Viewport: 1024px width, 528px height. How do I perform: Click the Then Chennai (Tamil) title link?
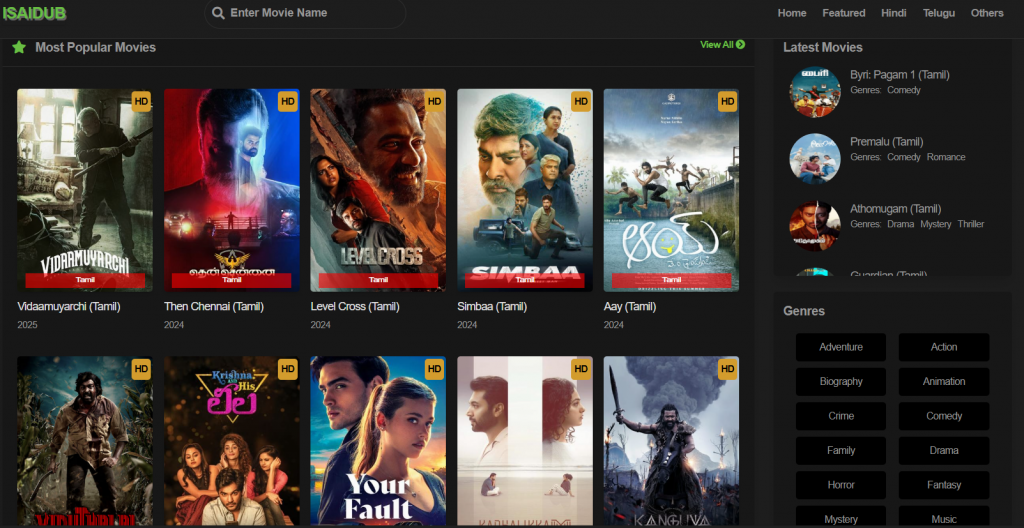click(214, 306)
